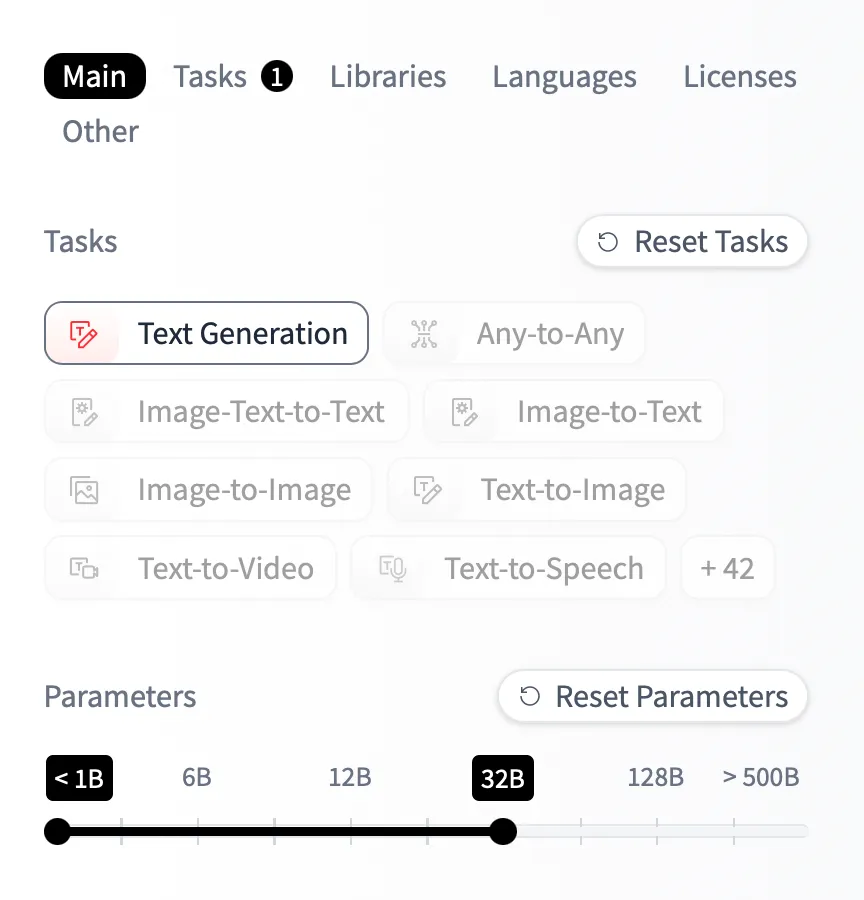Click the Image-Text-to-Text task icon
The width and height of the screenshot is (864, 900).
coord(83,412)
